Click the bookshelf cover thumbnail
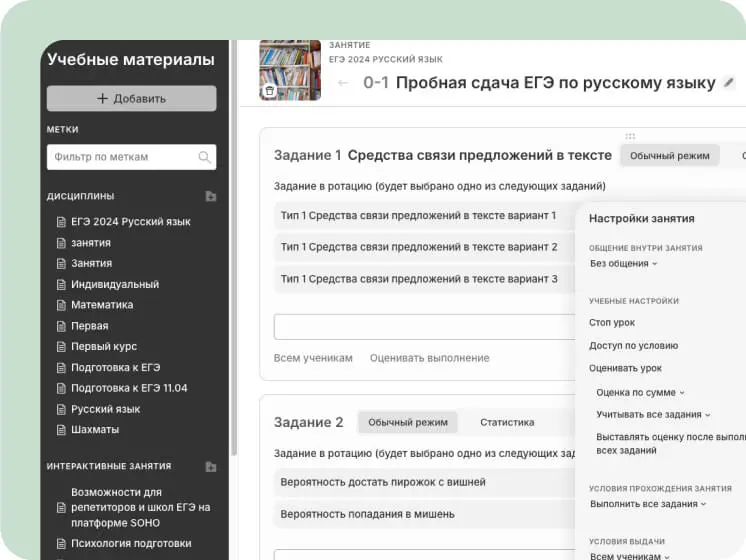 (x=290, y=70)
